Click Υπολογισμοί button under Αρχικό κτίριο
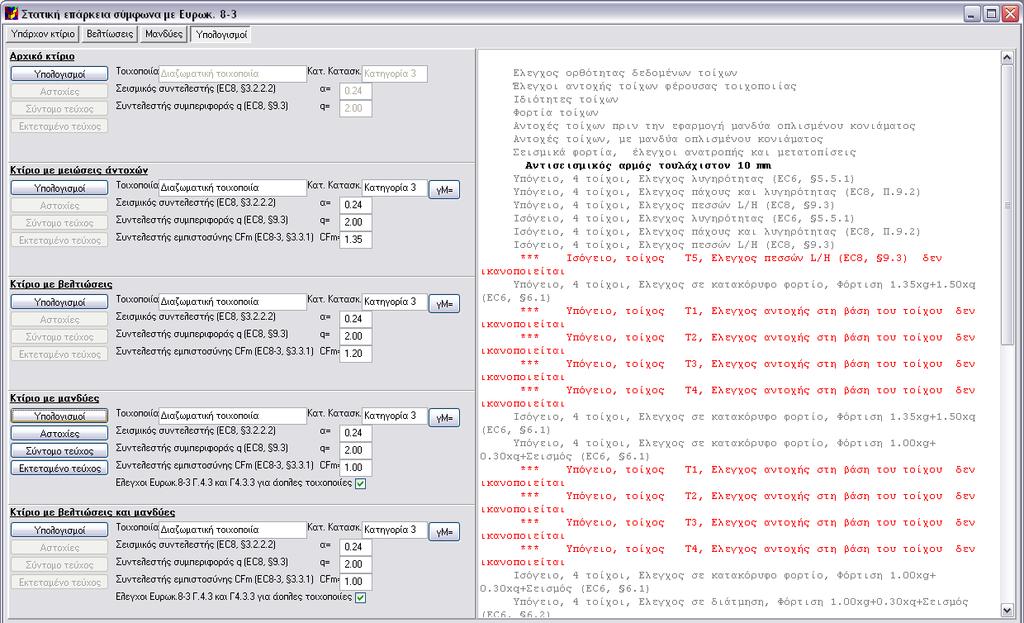Image resolution: width=1024 pixels, height=623 pixels. click(x=59, y=74)
